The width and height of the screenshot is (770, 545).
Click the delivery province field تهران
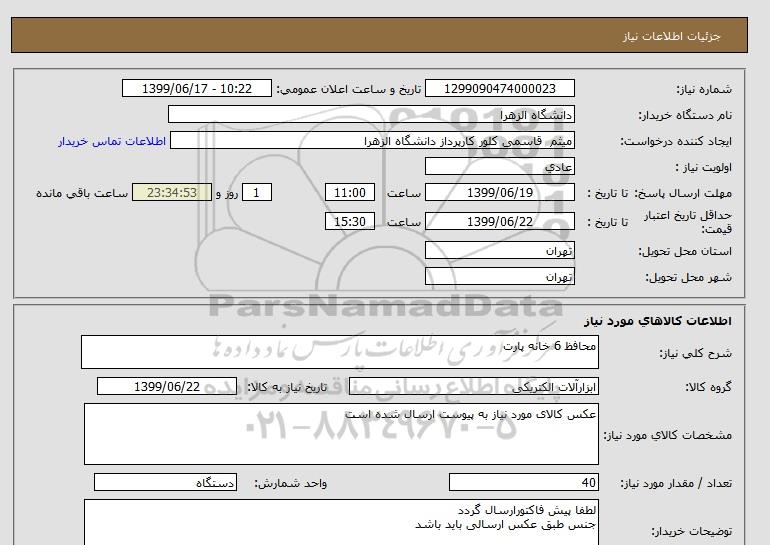tap(499, 250)
